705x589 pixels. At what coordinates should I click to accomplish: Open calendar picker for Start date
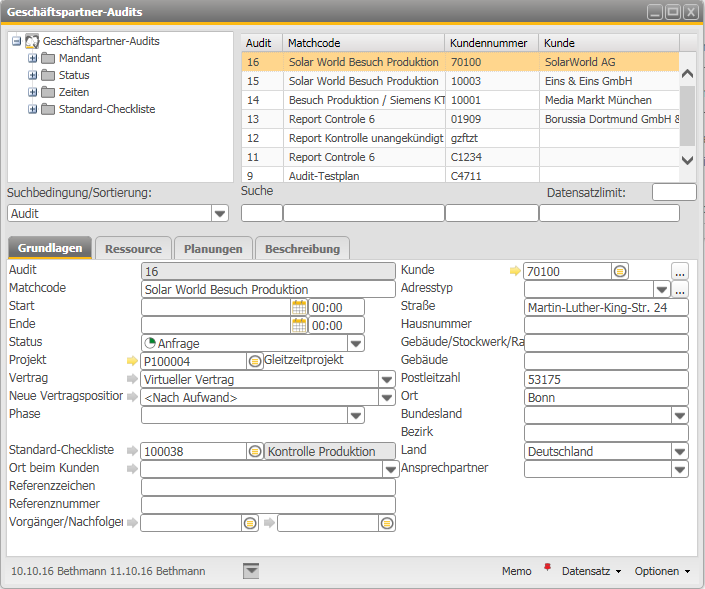(299, 308)
